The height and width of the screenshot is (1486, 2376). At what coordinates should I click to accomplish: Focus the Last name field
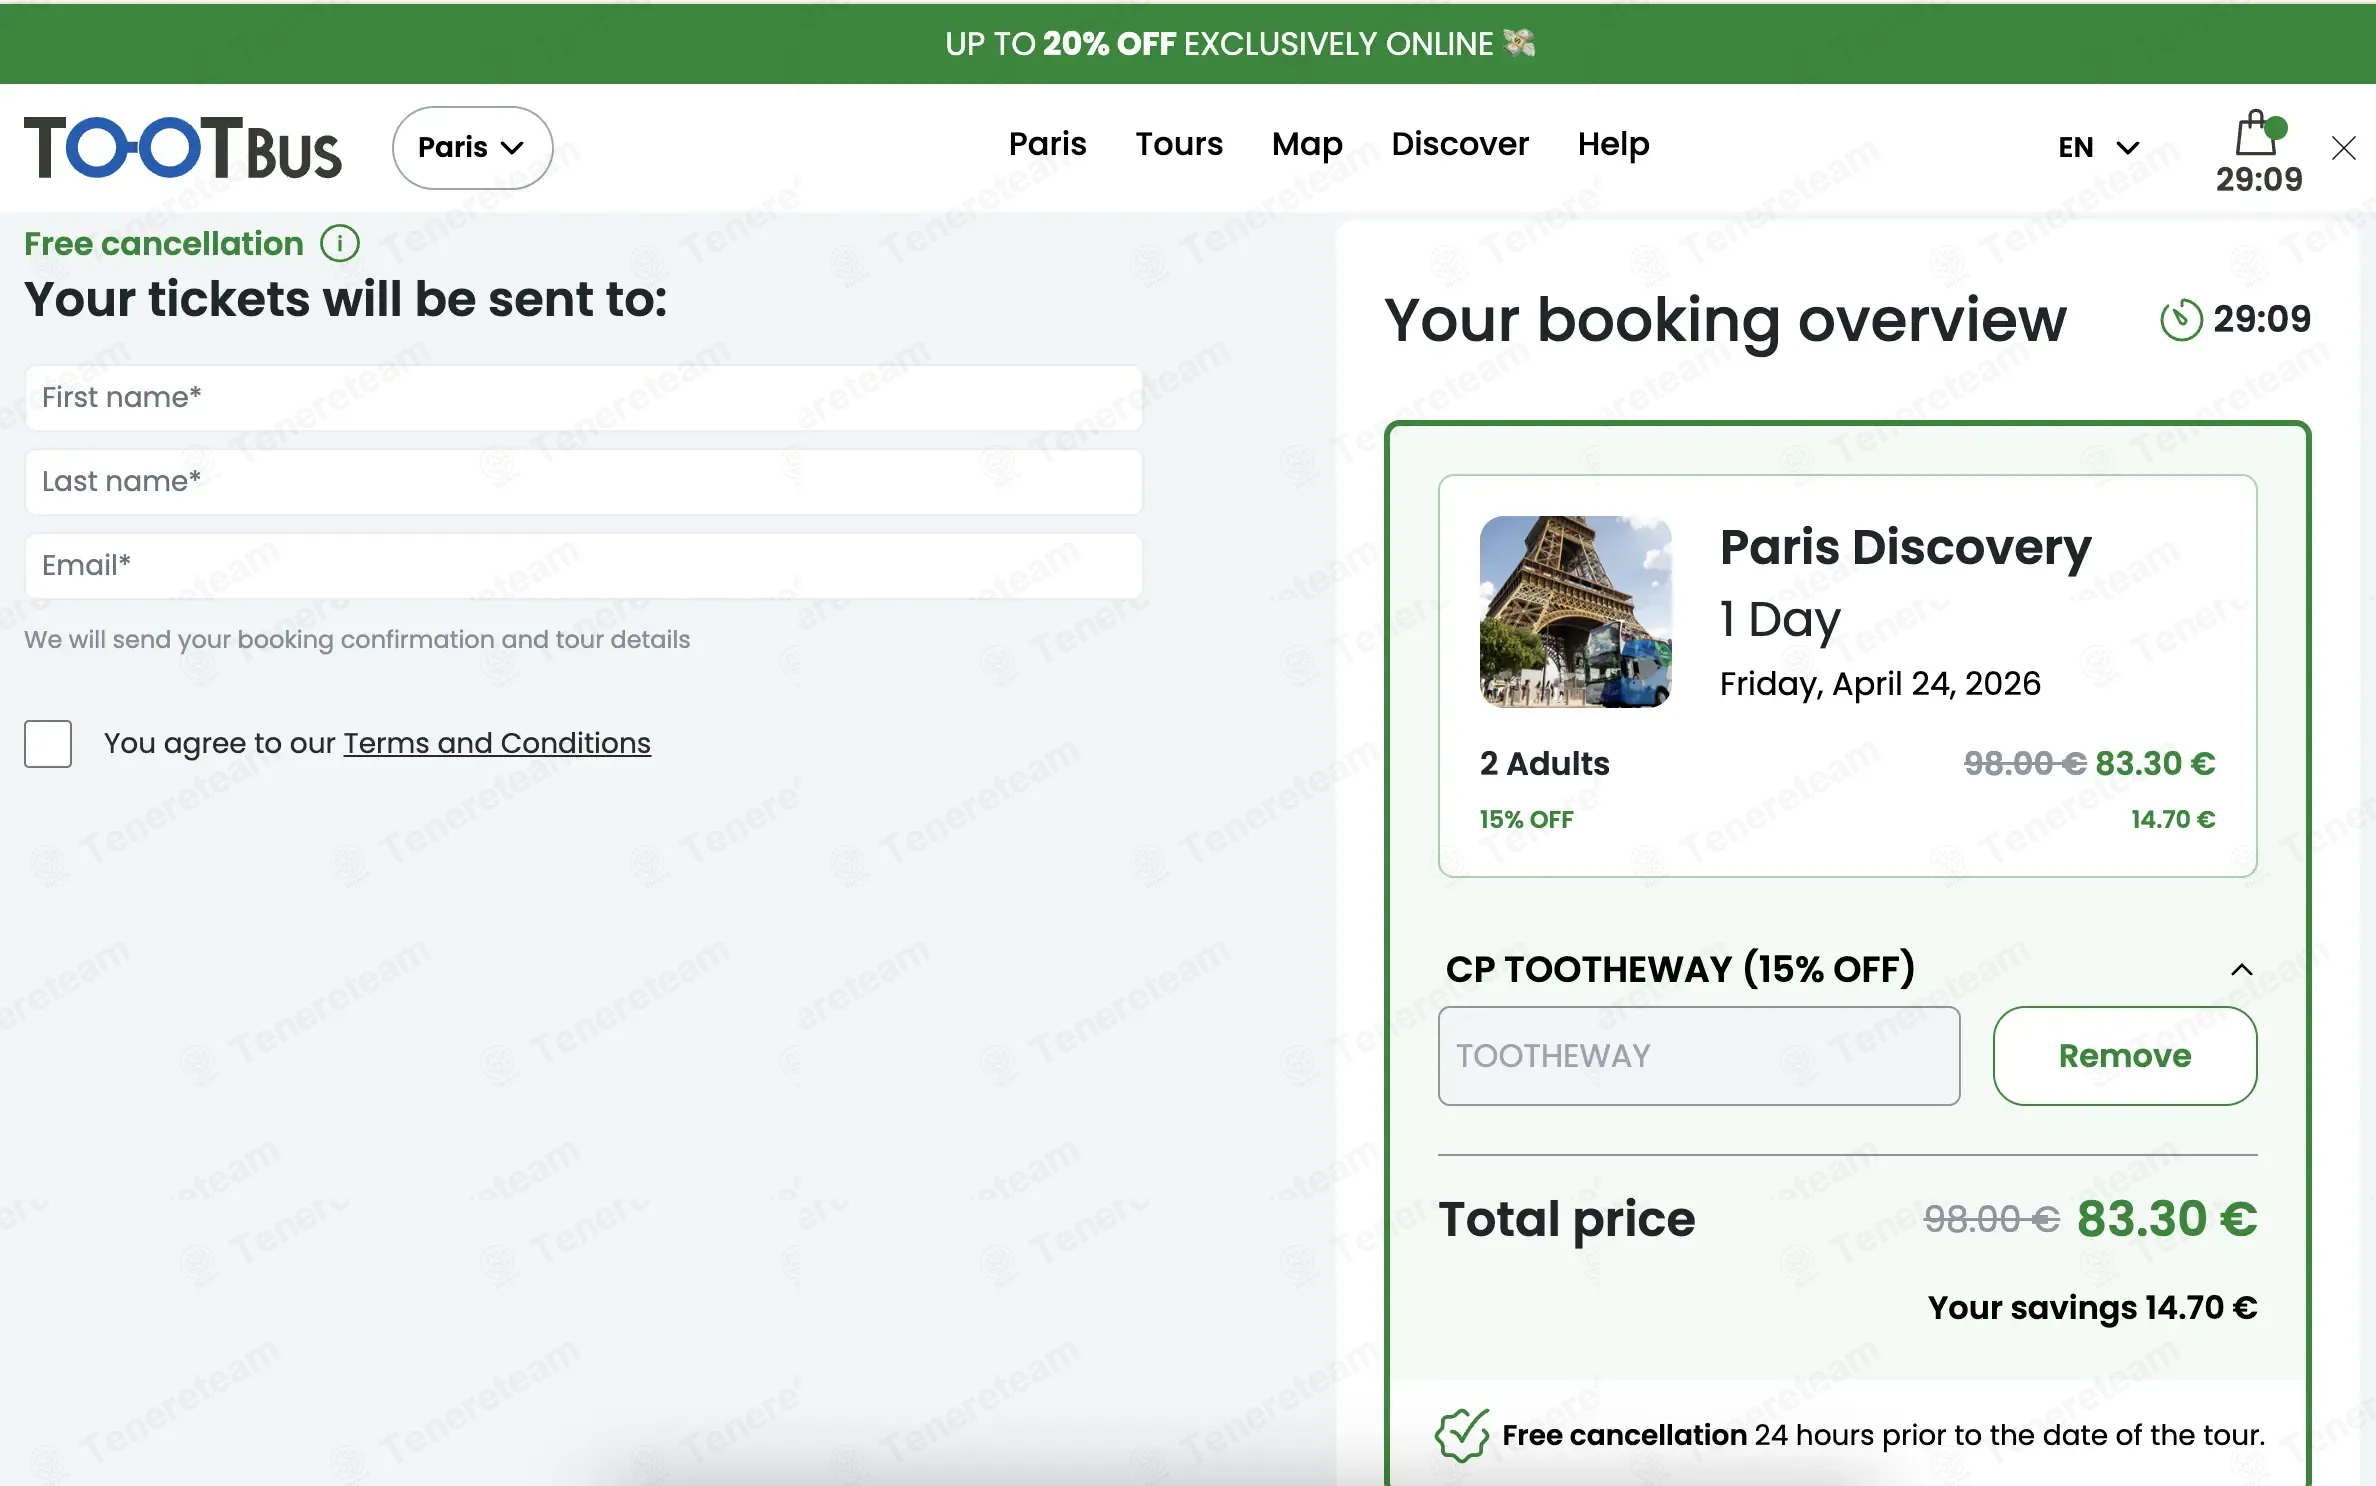584,481
